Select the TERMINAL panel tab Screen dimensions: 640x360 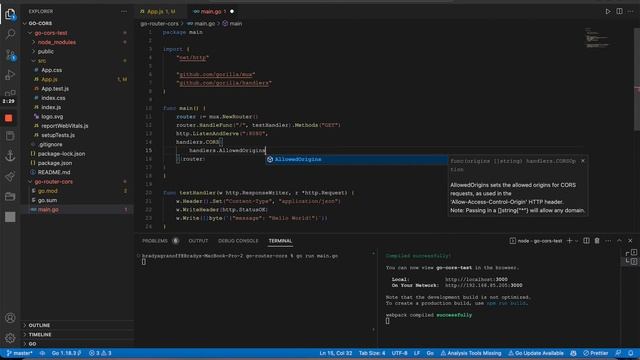[280, 241]
